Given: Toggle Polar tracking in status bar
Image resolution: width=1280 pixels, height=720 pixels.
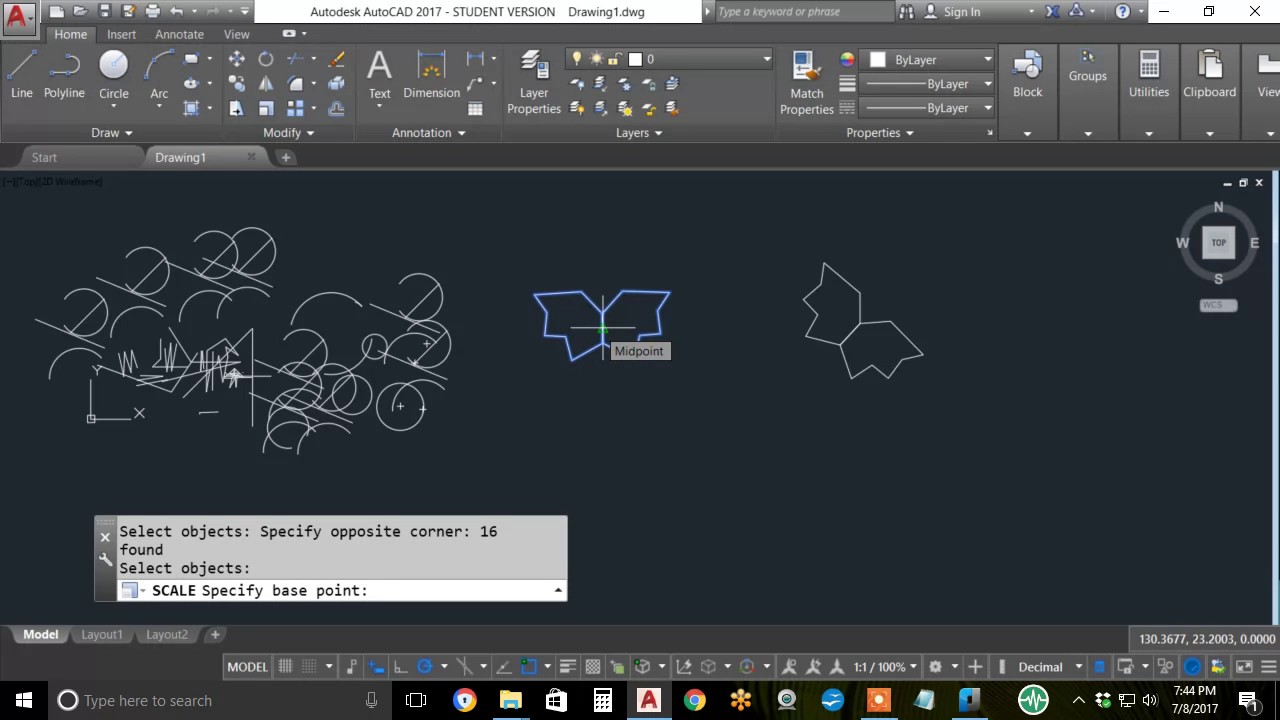Looking at the screenshot, I should [425, 667].
